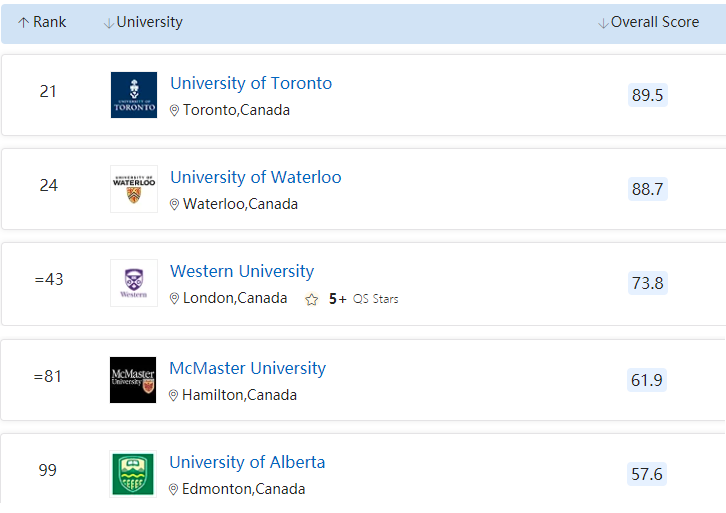Open the University of Waterloo link
Screen dimensions: 726x513
256,177
